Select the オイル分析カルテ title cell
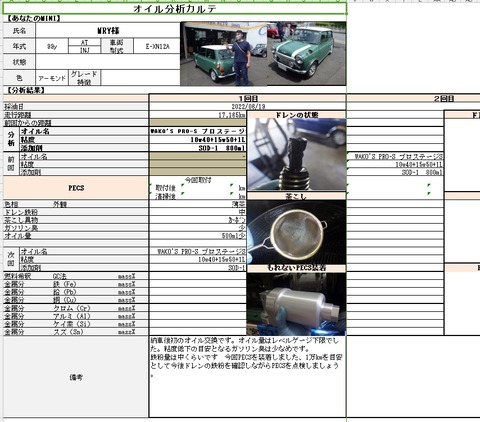 (175, 9)
